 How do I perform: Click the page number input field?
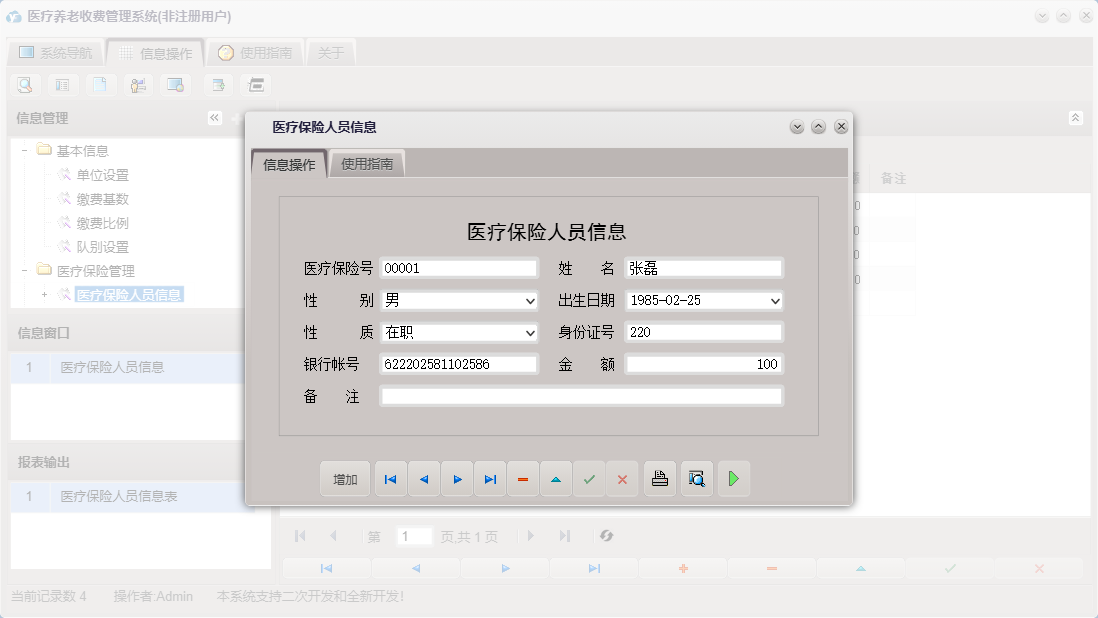point(415,536)
